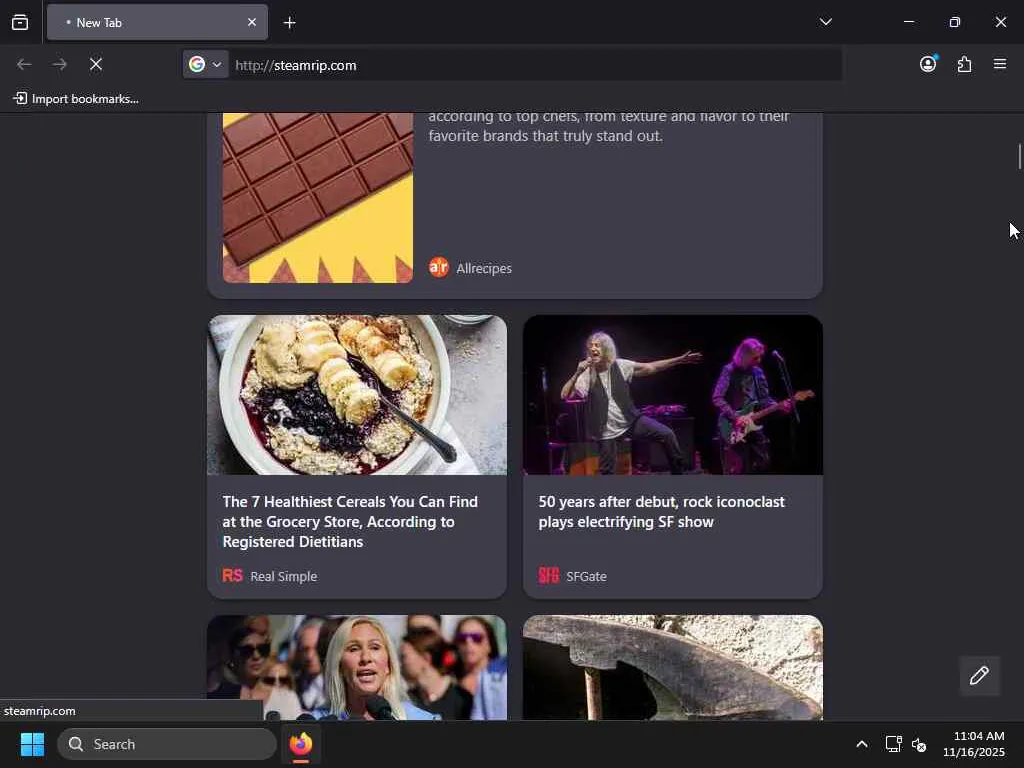
Task: Click the page vertical scrollbar thumb
Action: pyautogui.click(x=1019, y=157)
